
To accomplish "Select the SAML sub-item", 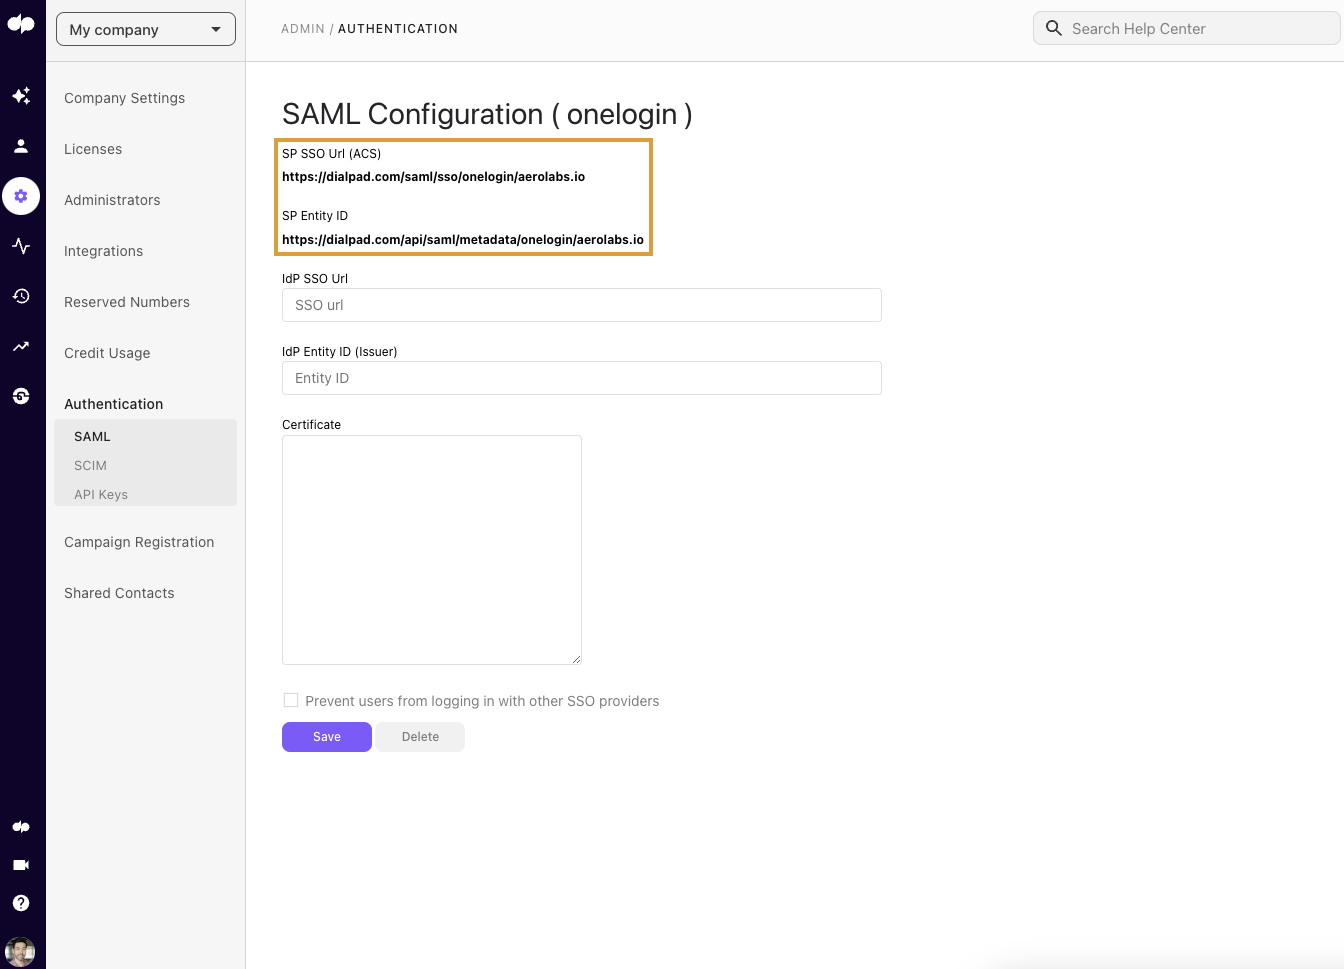I will click(92, 437).
